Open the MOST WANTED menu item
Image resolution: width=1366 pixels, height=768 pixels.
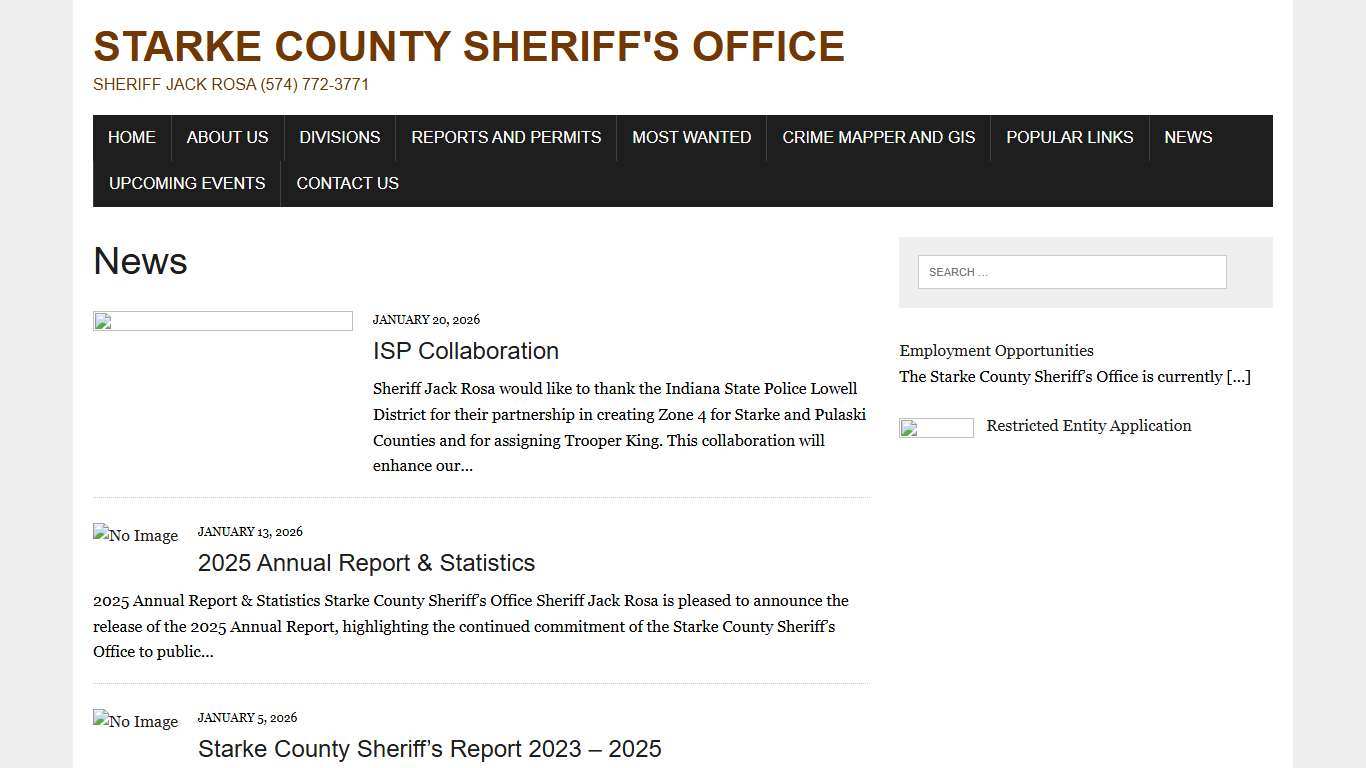(x=691, y=137)
